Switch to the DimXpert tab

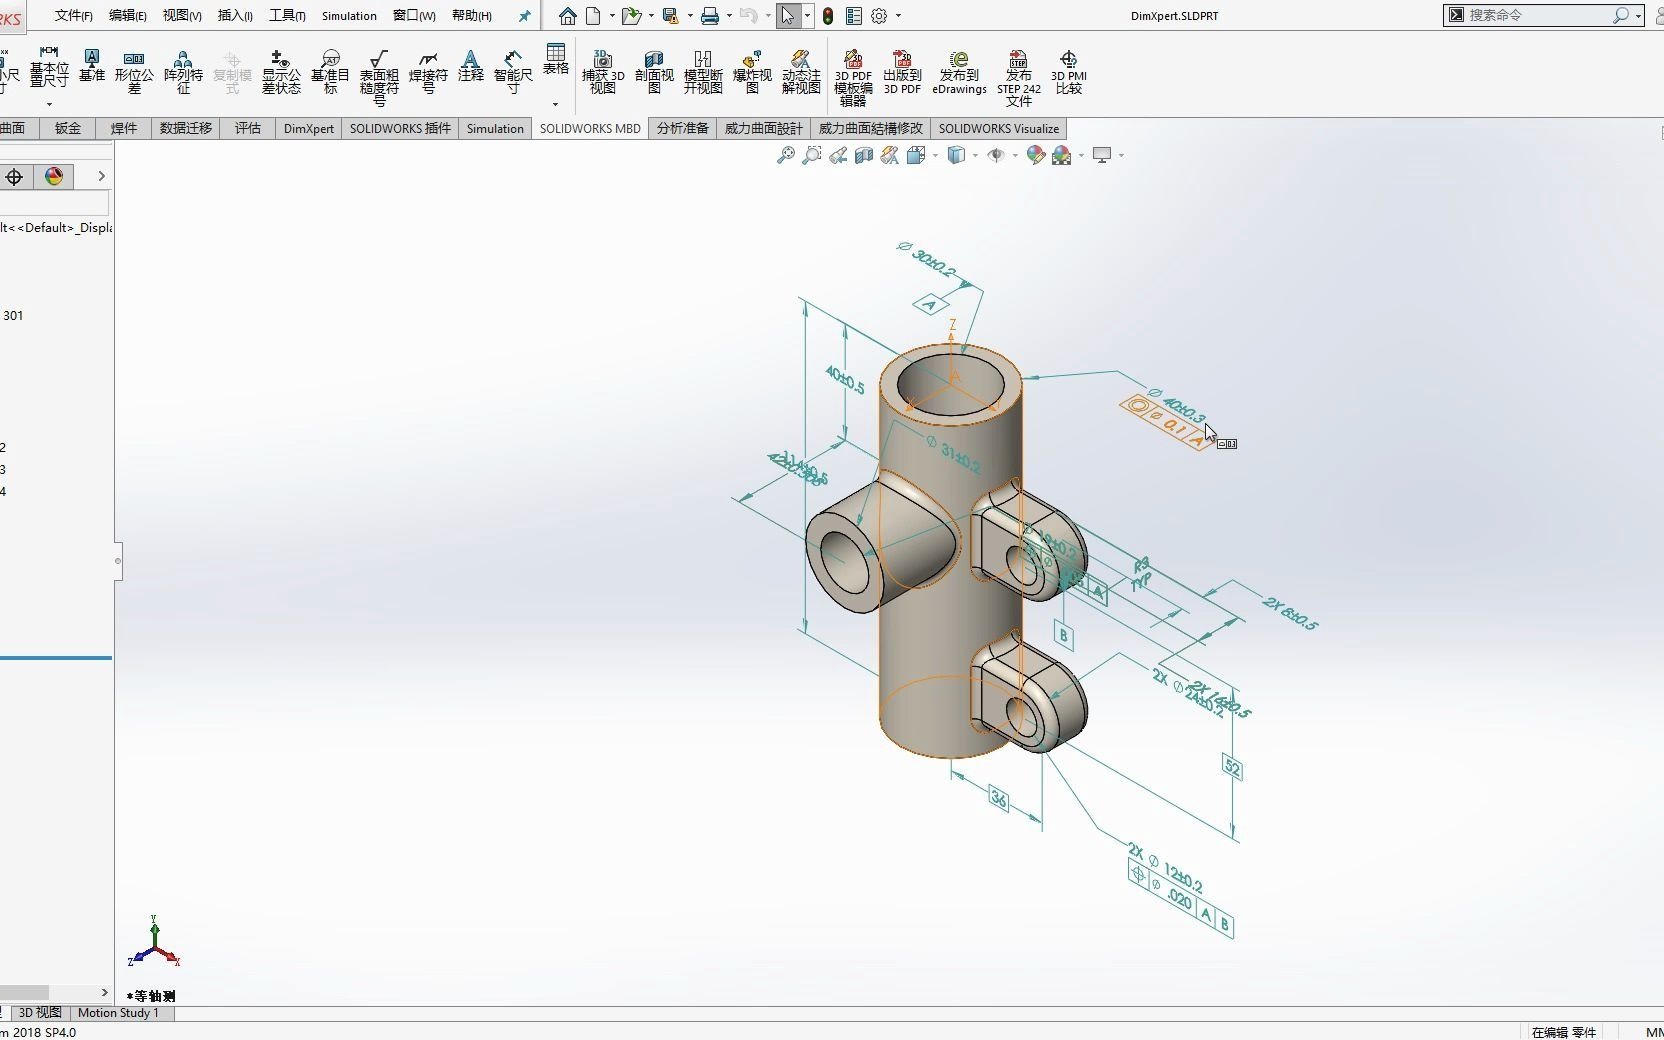(x=308, y=128)
